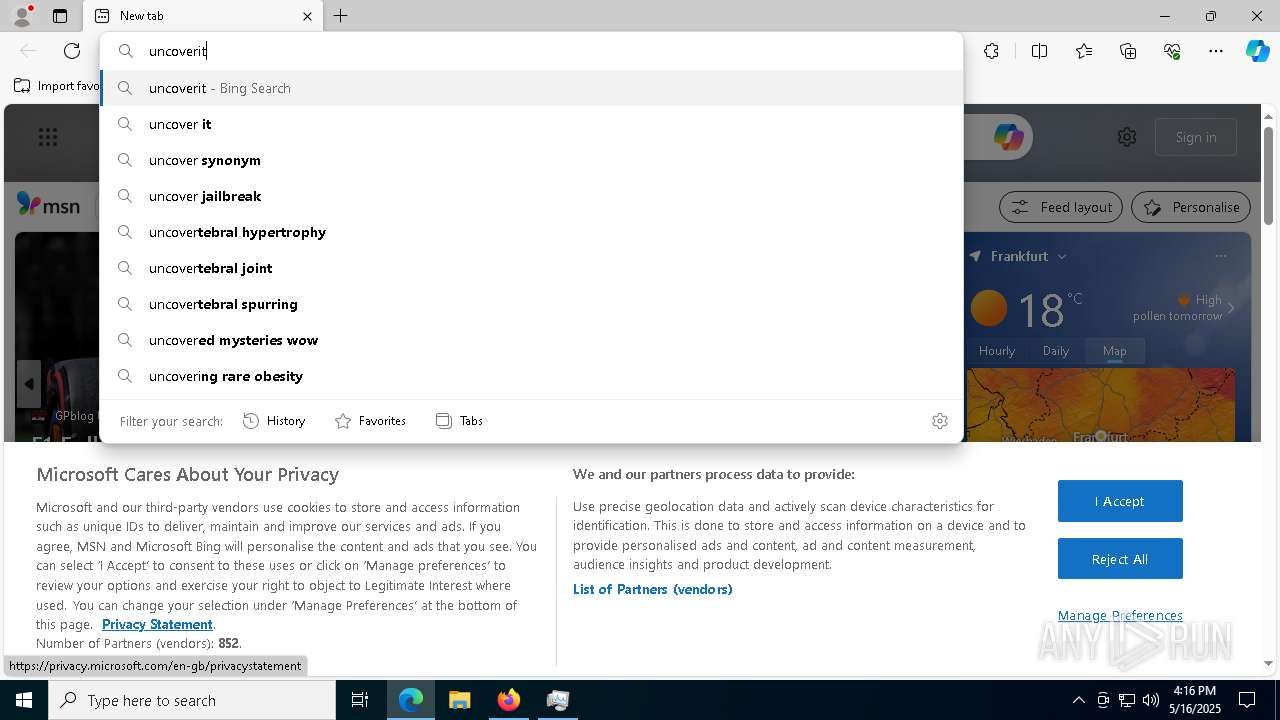Click the MSN logo
The image size is (1280, 720).
pos(48,205)
